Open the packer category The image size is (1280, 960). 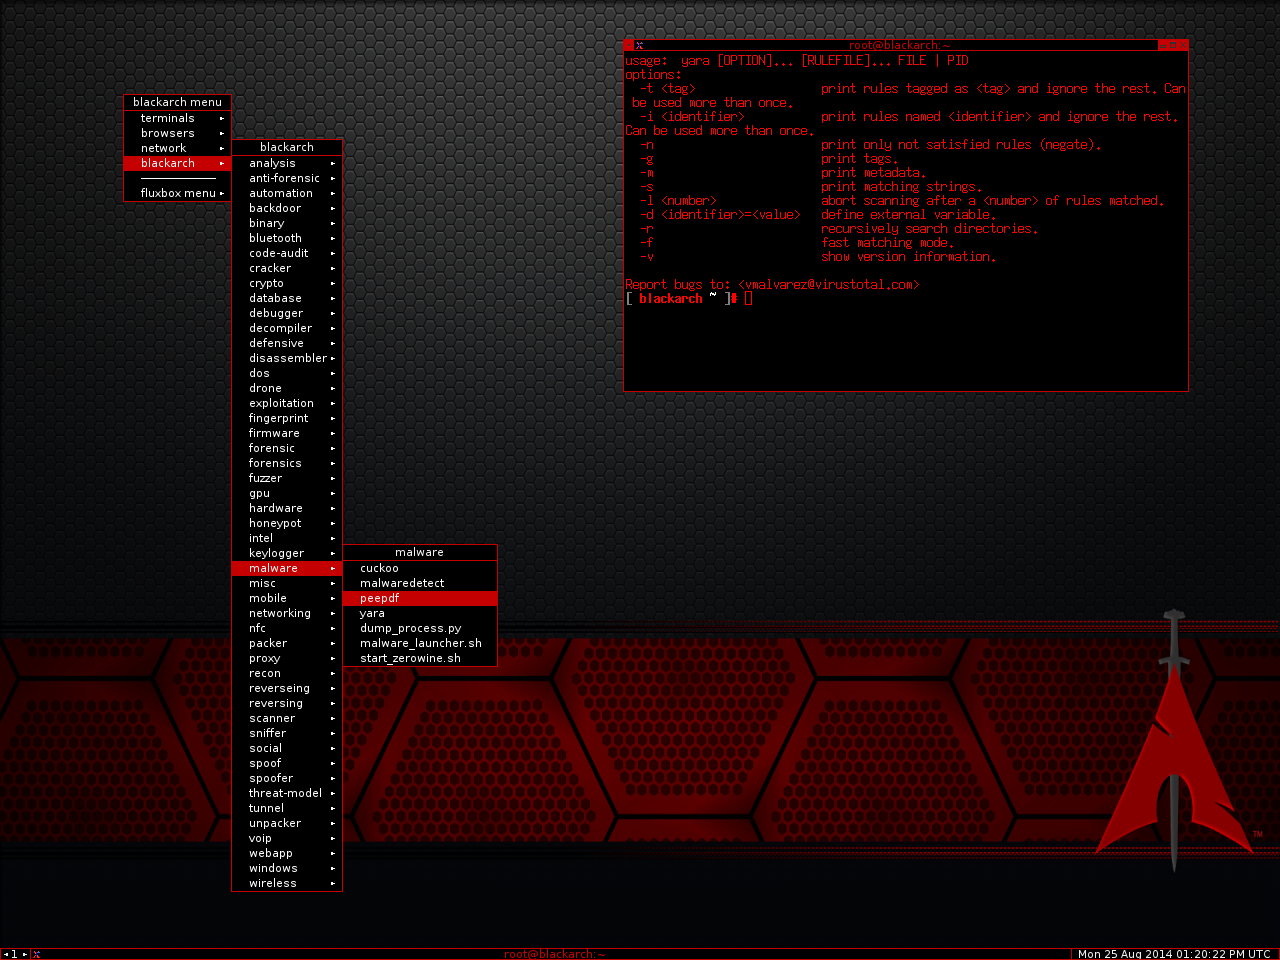pos(287,643)
